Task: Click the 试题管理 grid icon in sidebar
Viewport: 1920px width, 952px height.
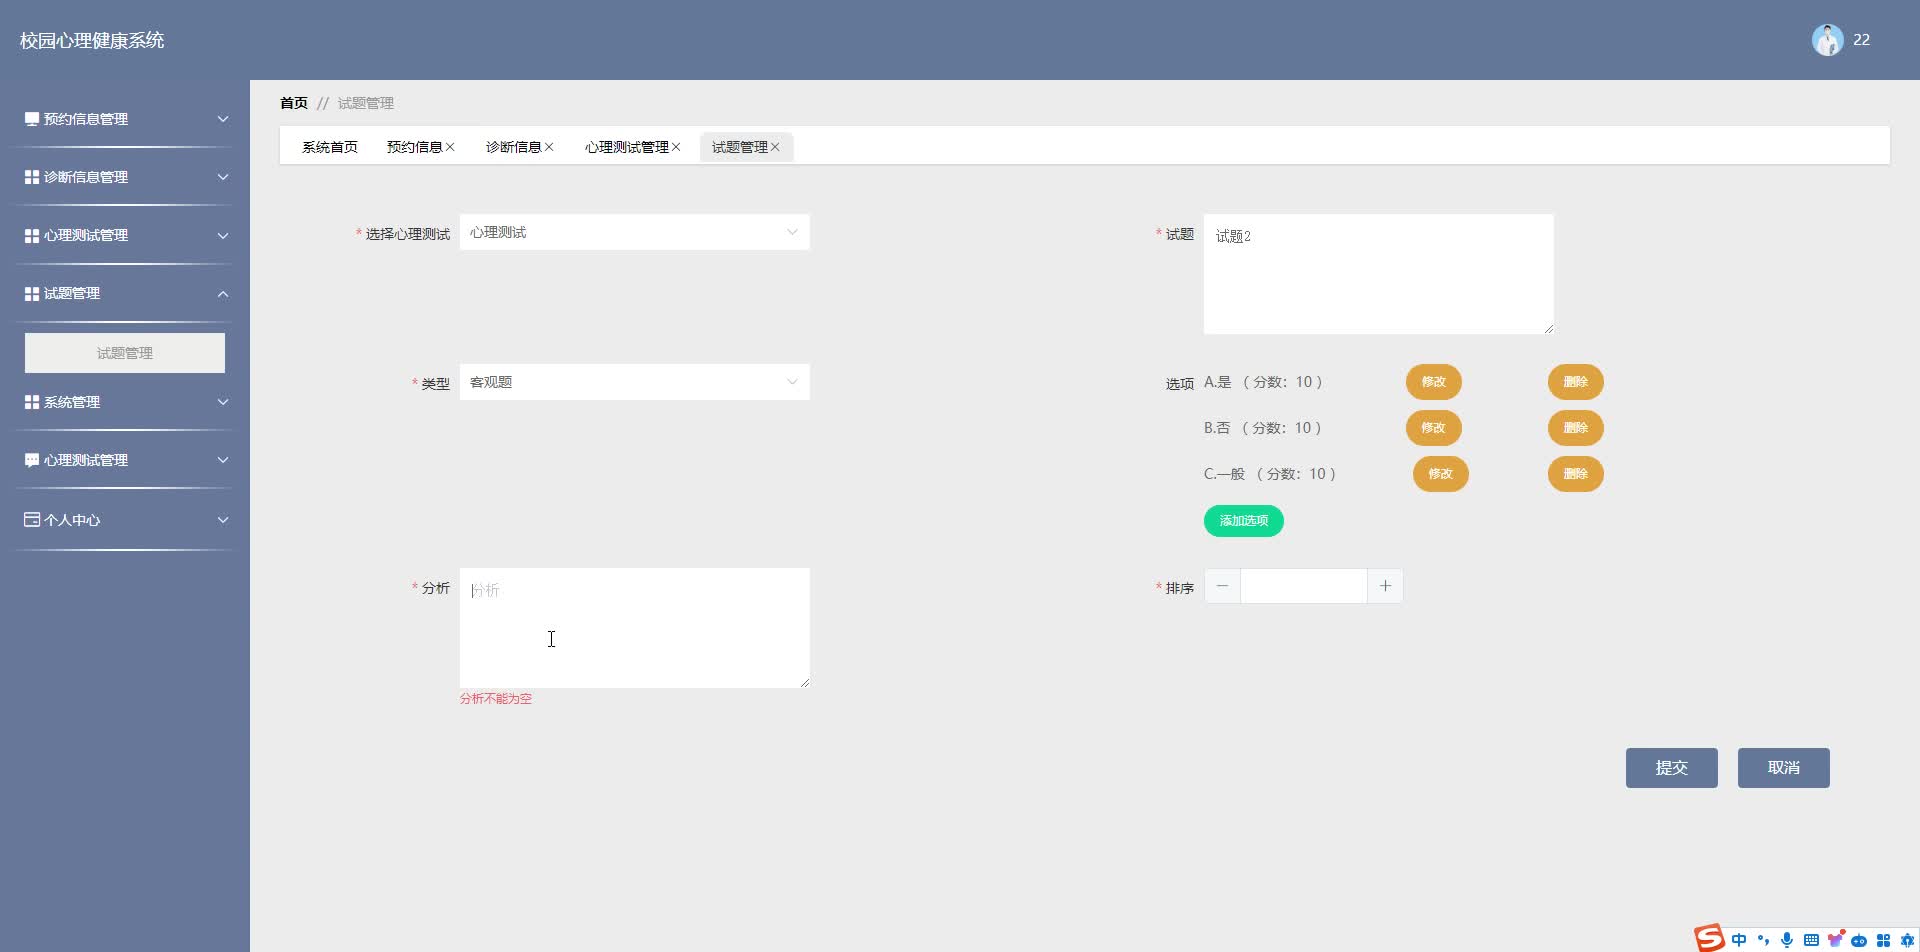Action: point(32,293)
